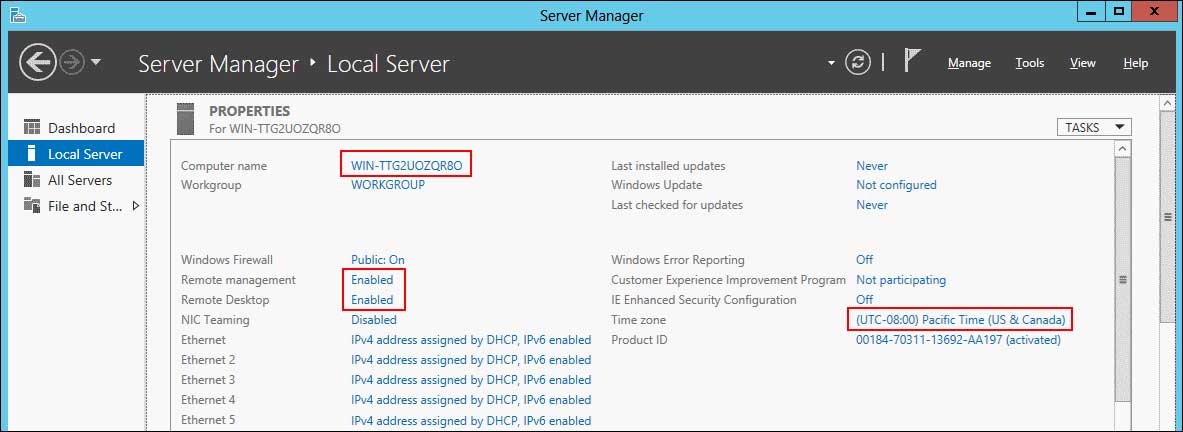Screen dimensions: 1183x432
Task: Open the Tools menu
Action: (1029, 63)
